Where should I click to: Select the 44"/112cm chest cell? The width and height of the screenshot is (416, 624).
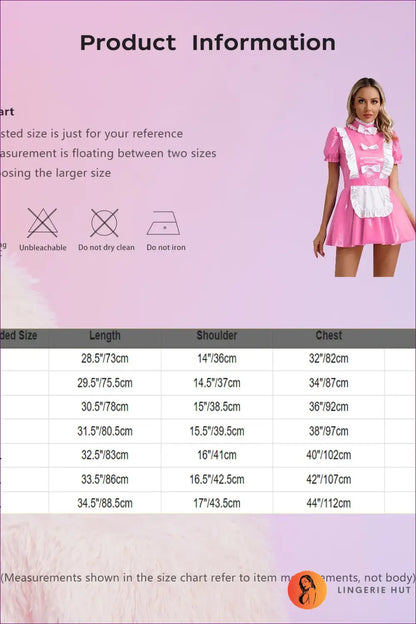coord(329,503)
